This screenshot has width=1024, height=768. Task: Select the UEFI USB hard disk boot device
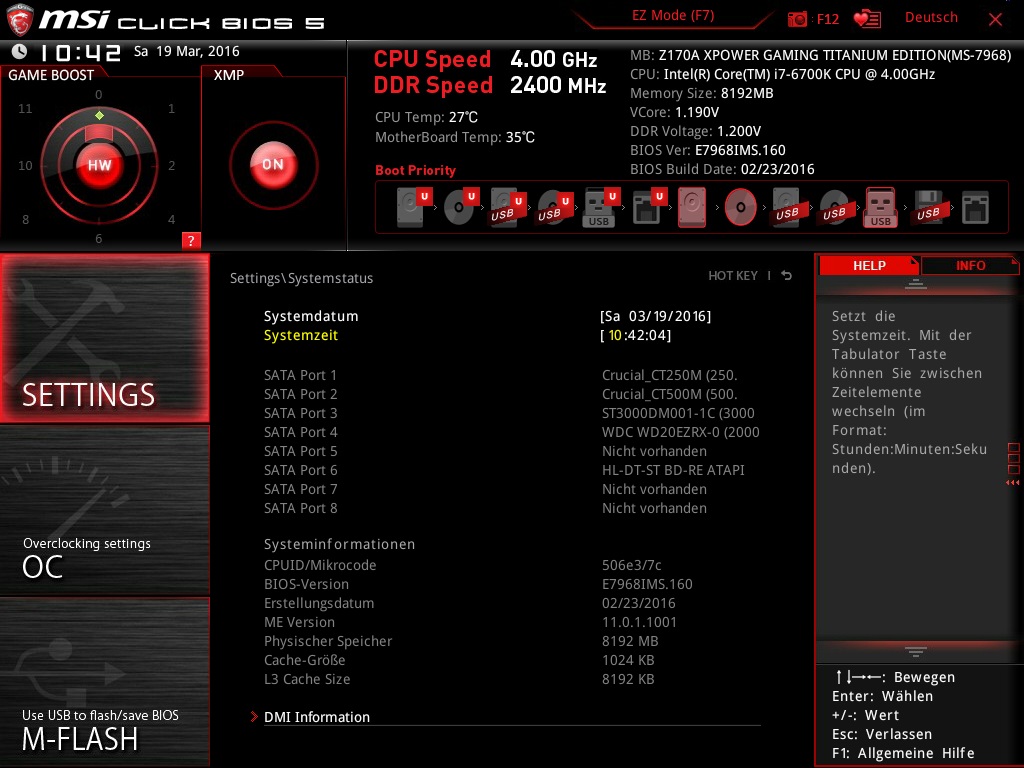[x=507, y=207]
